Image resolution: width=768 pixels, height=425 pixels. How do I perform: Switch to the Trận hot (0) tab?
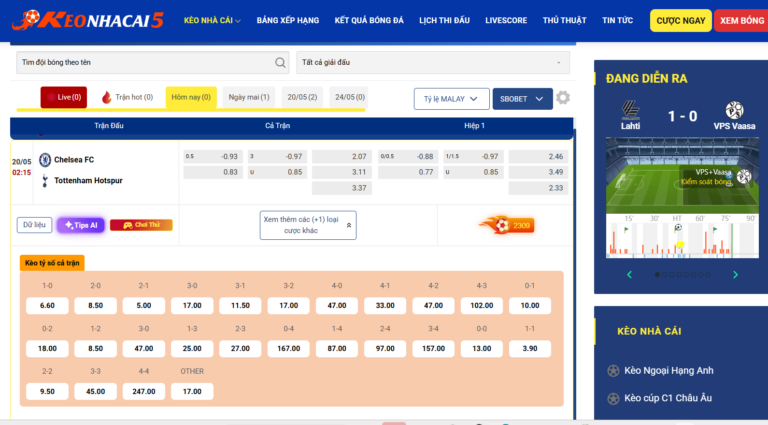pos(127,97)
